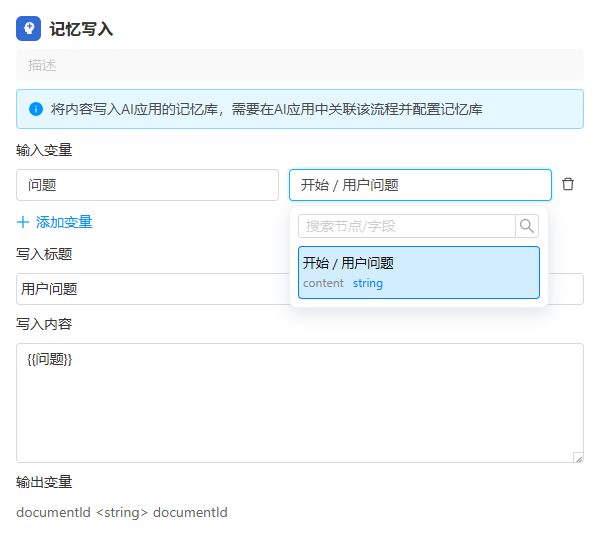Screen dimensions: 600x533
Task: Grab the resize handle of the 写入内容 textarea
Action: [577, 457]
